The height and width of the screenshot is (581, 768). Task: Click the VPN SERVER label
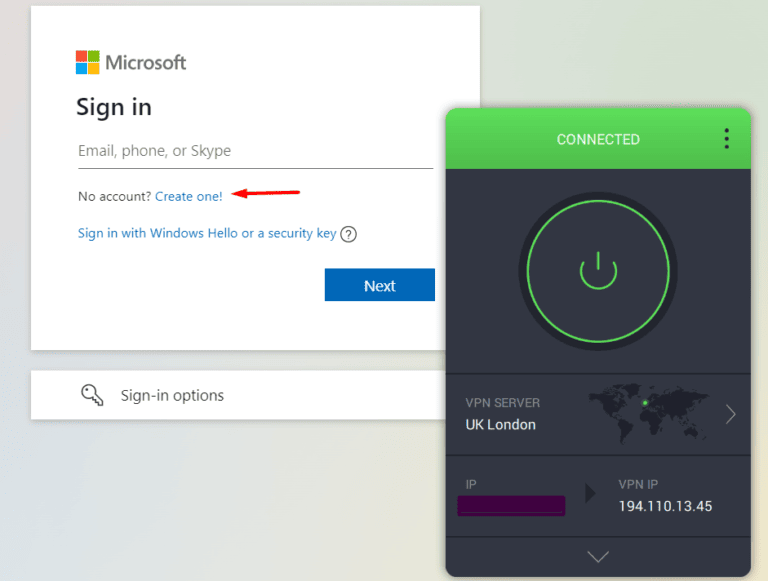click(x=503, y=403)
